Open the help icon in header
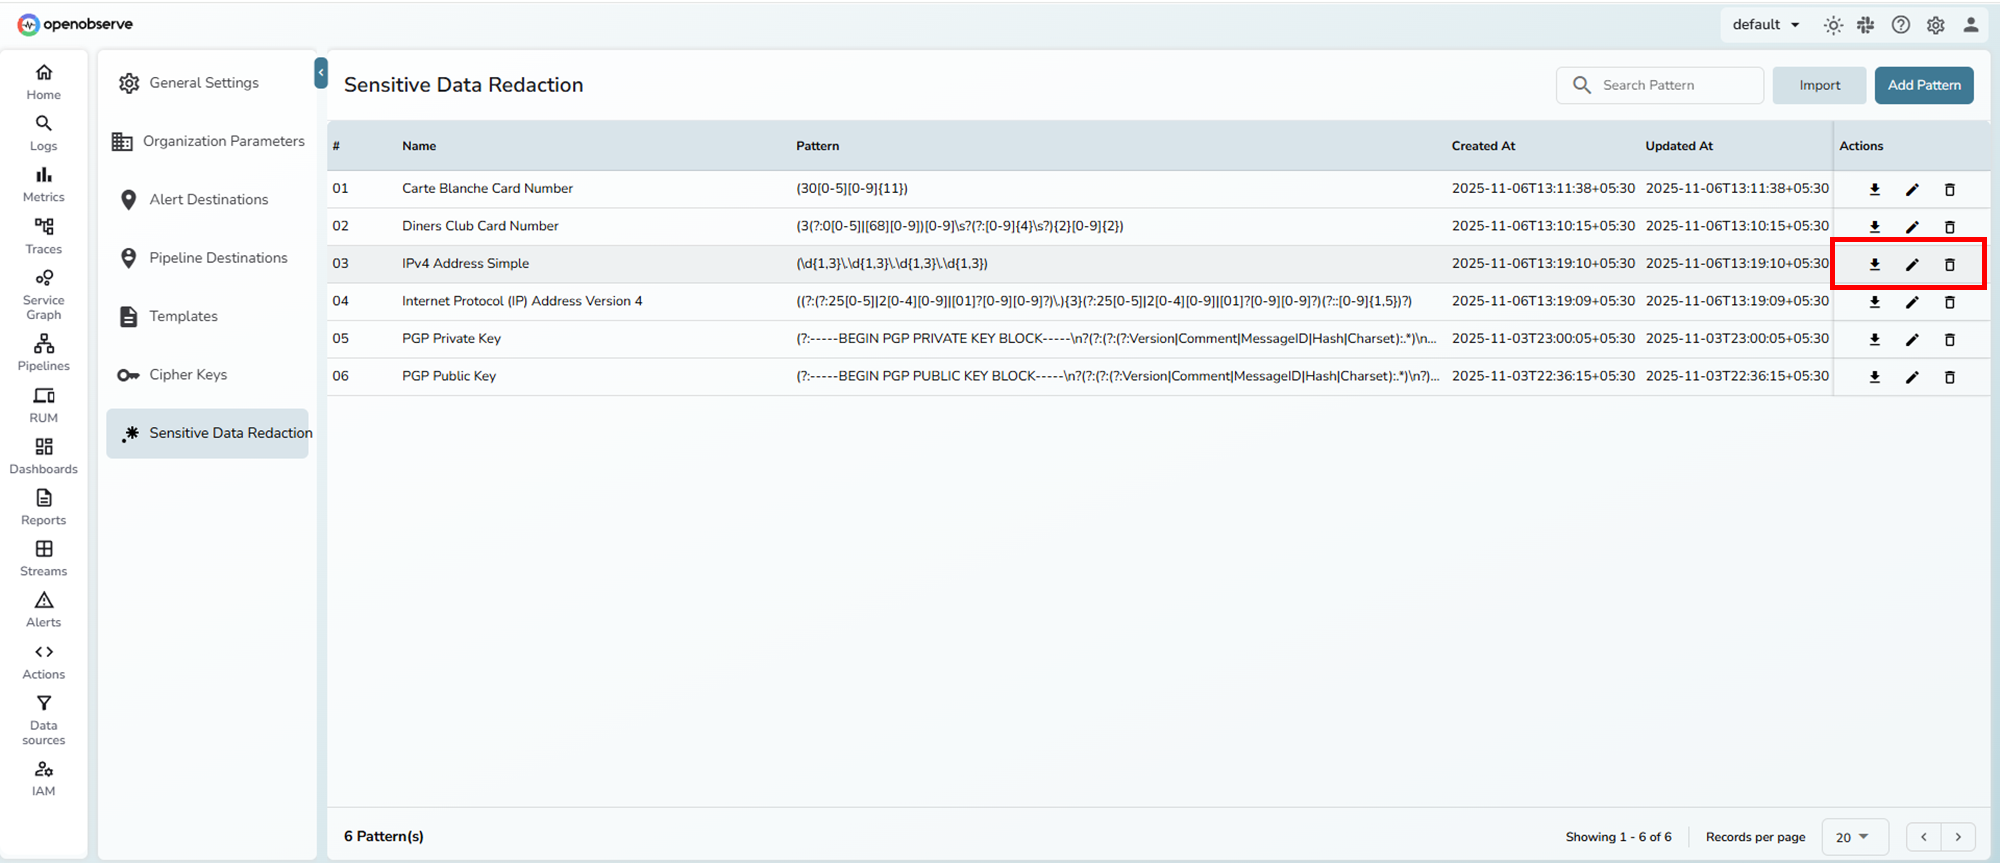 pyautogui.click(x=1900, y=25)
